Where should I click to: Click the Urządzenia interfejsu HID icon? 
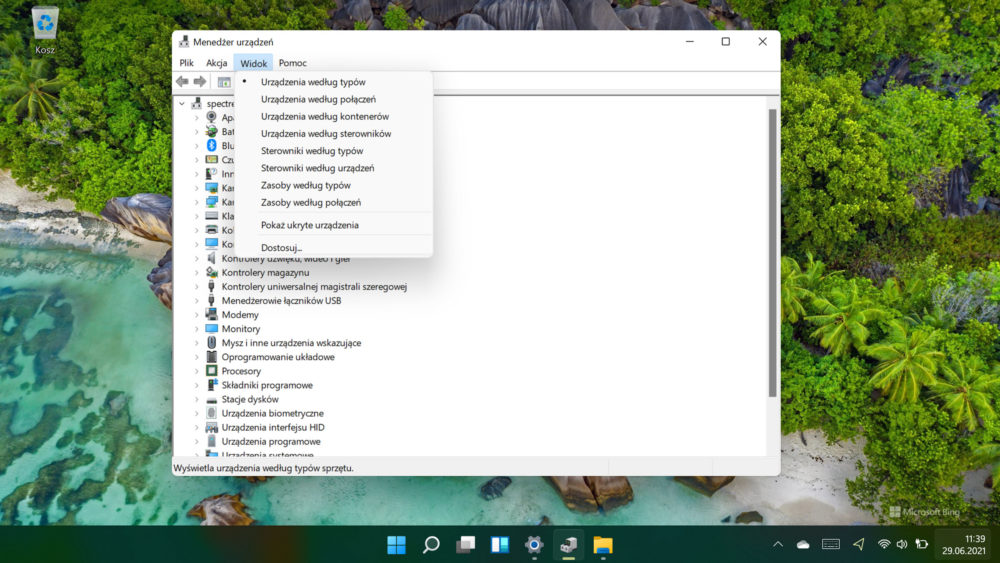pos(212,427)
